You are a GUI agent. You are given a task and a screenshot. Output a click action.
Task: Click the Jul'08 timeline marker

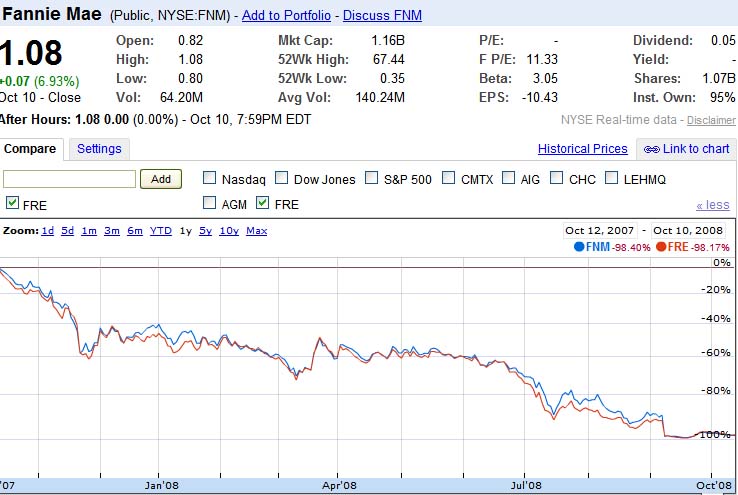[526, 485]
